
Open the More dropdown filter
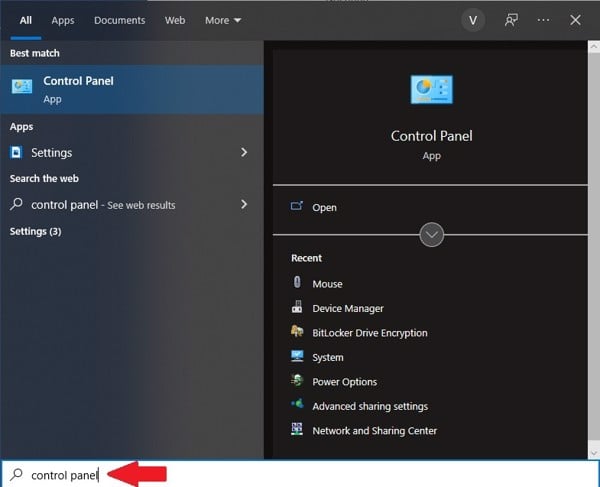click(x=223, y=20)
